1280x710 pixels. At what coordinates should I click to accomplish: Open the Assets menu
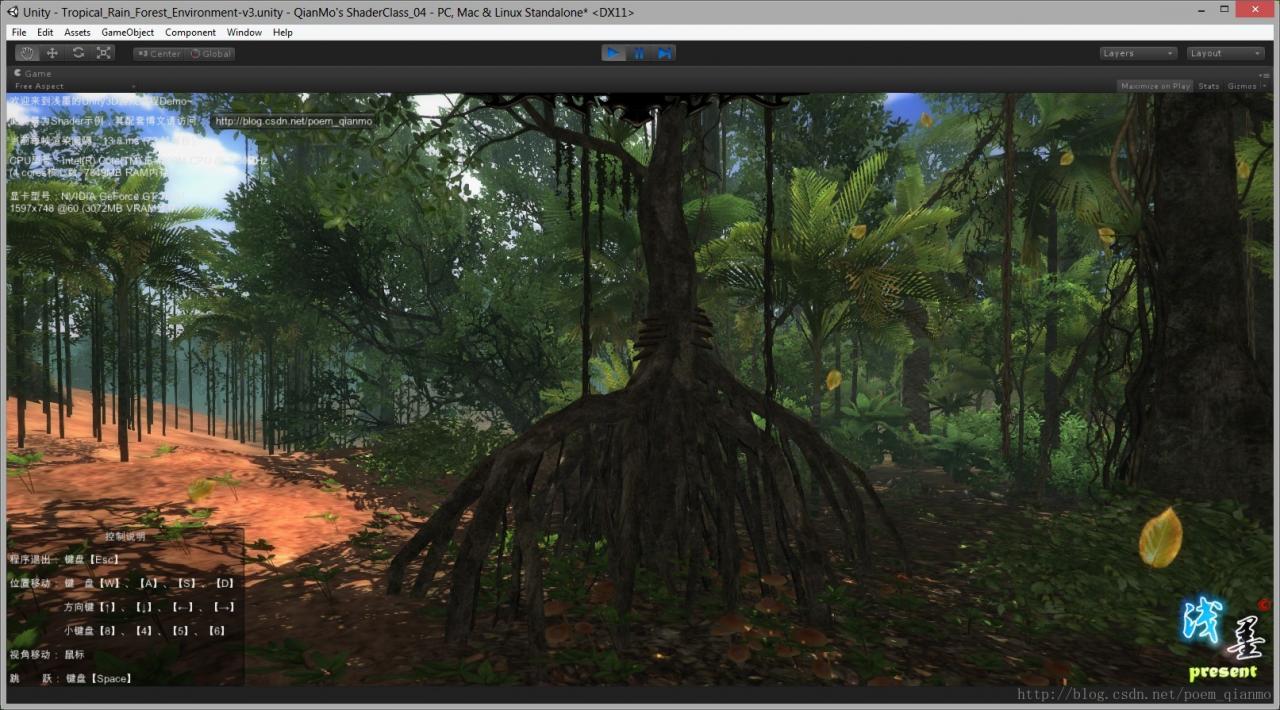tap(77, 32)
